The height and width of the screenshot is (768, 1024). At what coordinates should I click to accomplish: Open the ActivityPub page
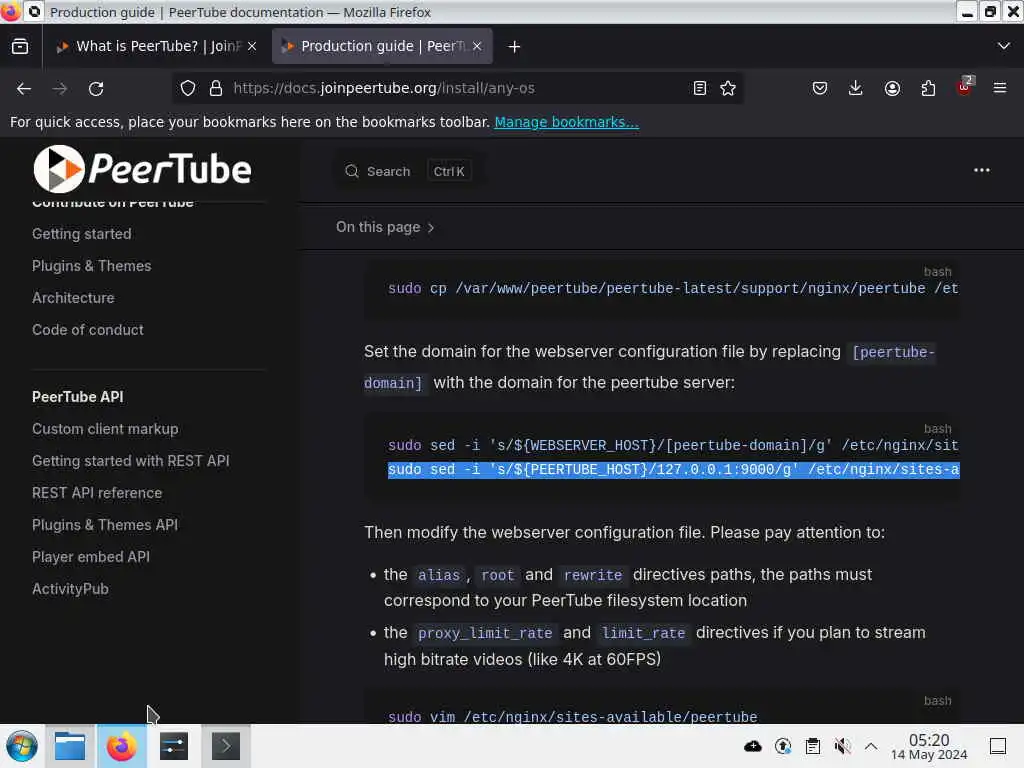(x=70, y=589)
